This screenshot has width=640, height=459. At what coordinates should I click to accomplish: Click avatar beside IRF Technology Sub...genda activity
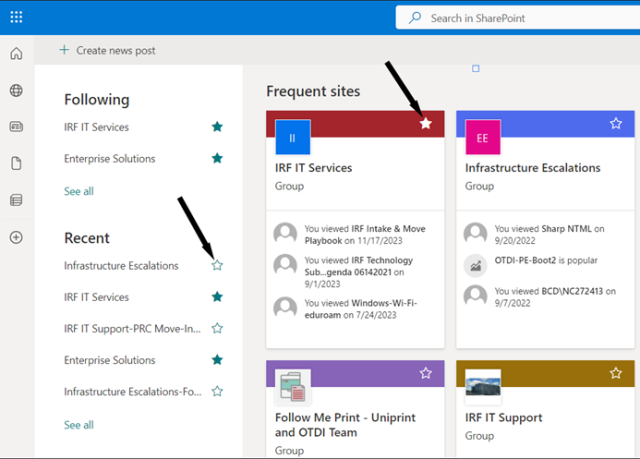(285, 265)
